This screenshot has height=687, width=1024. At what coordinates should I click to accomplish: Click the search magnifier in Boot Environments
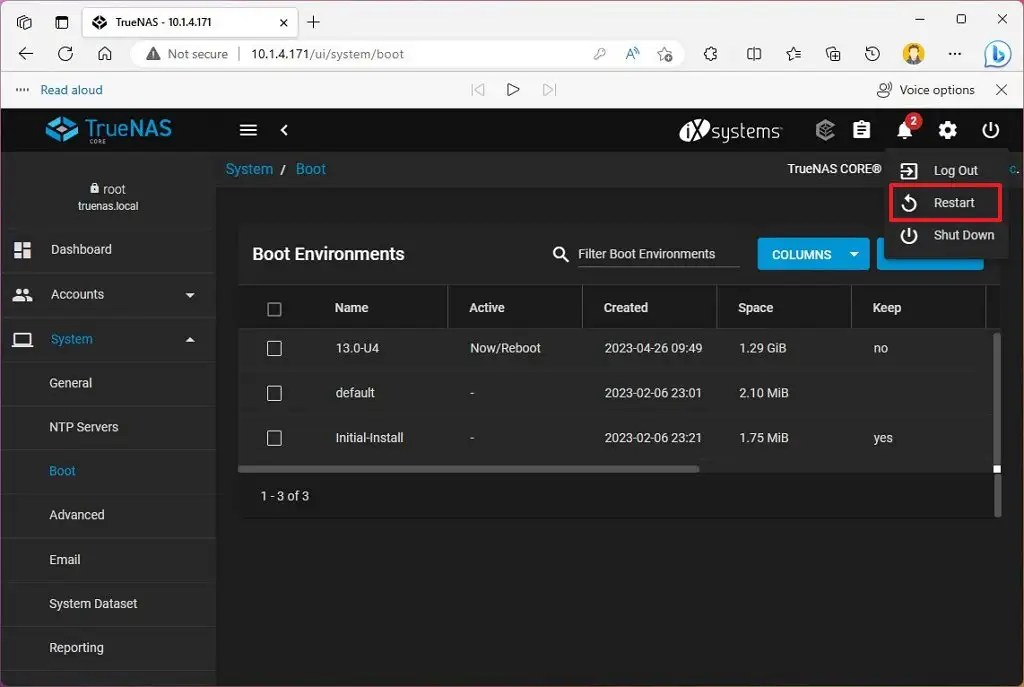560,254
